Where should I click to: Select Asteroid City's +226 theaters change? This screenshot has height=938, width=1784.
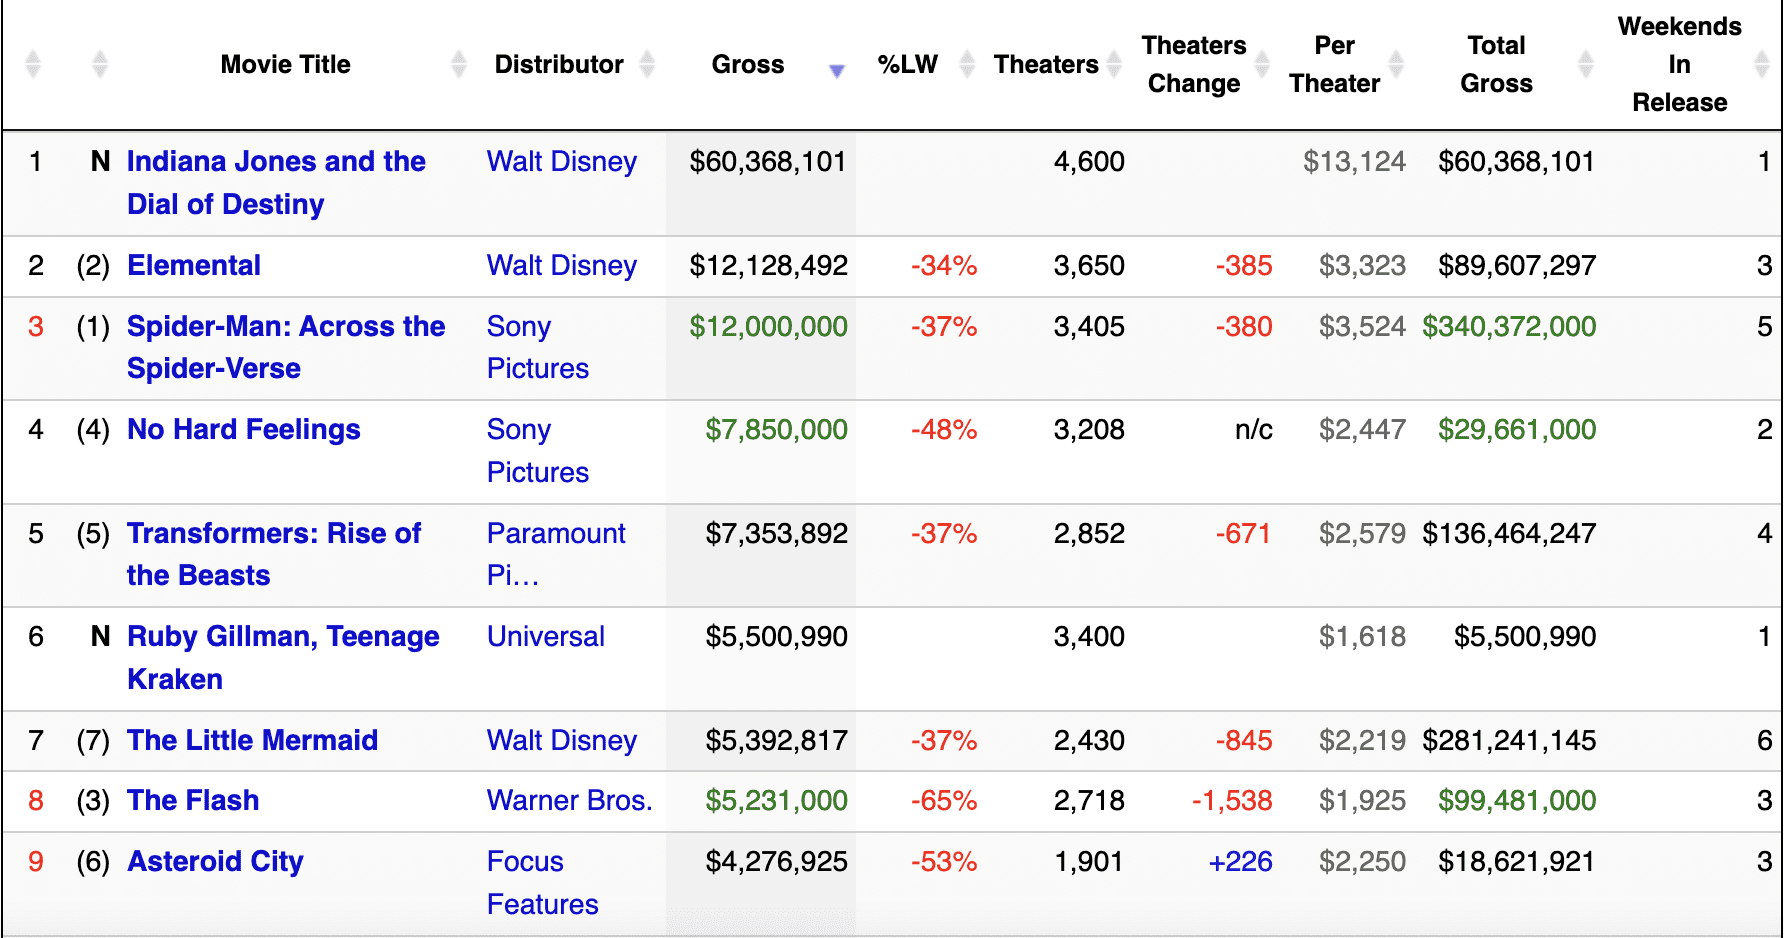coord(1240,861)
